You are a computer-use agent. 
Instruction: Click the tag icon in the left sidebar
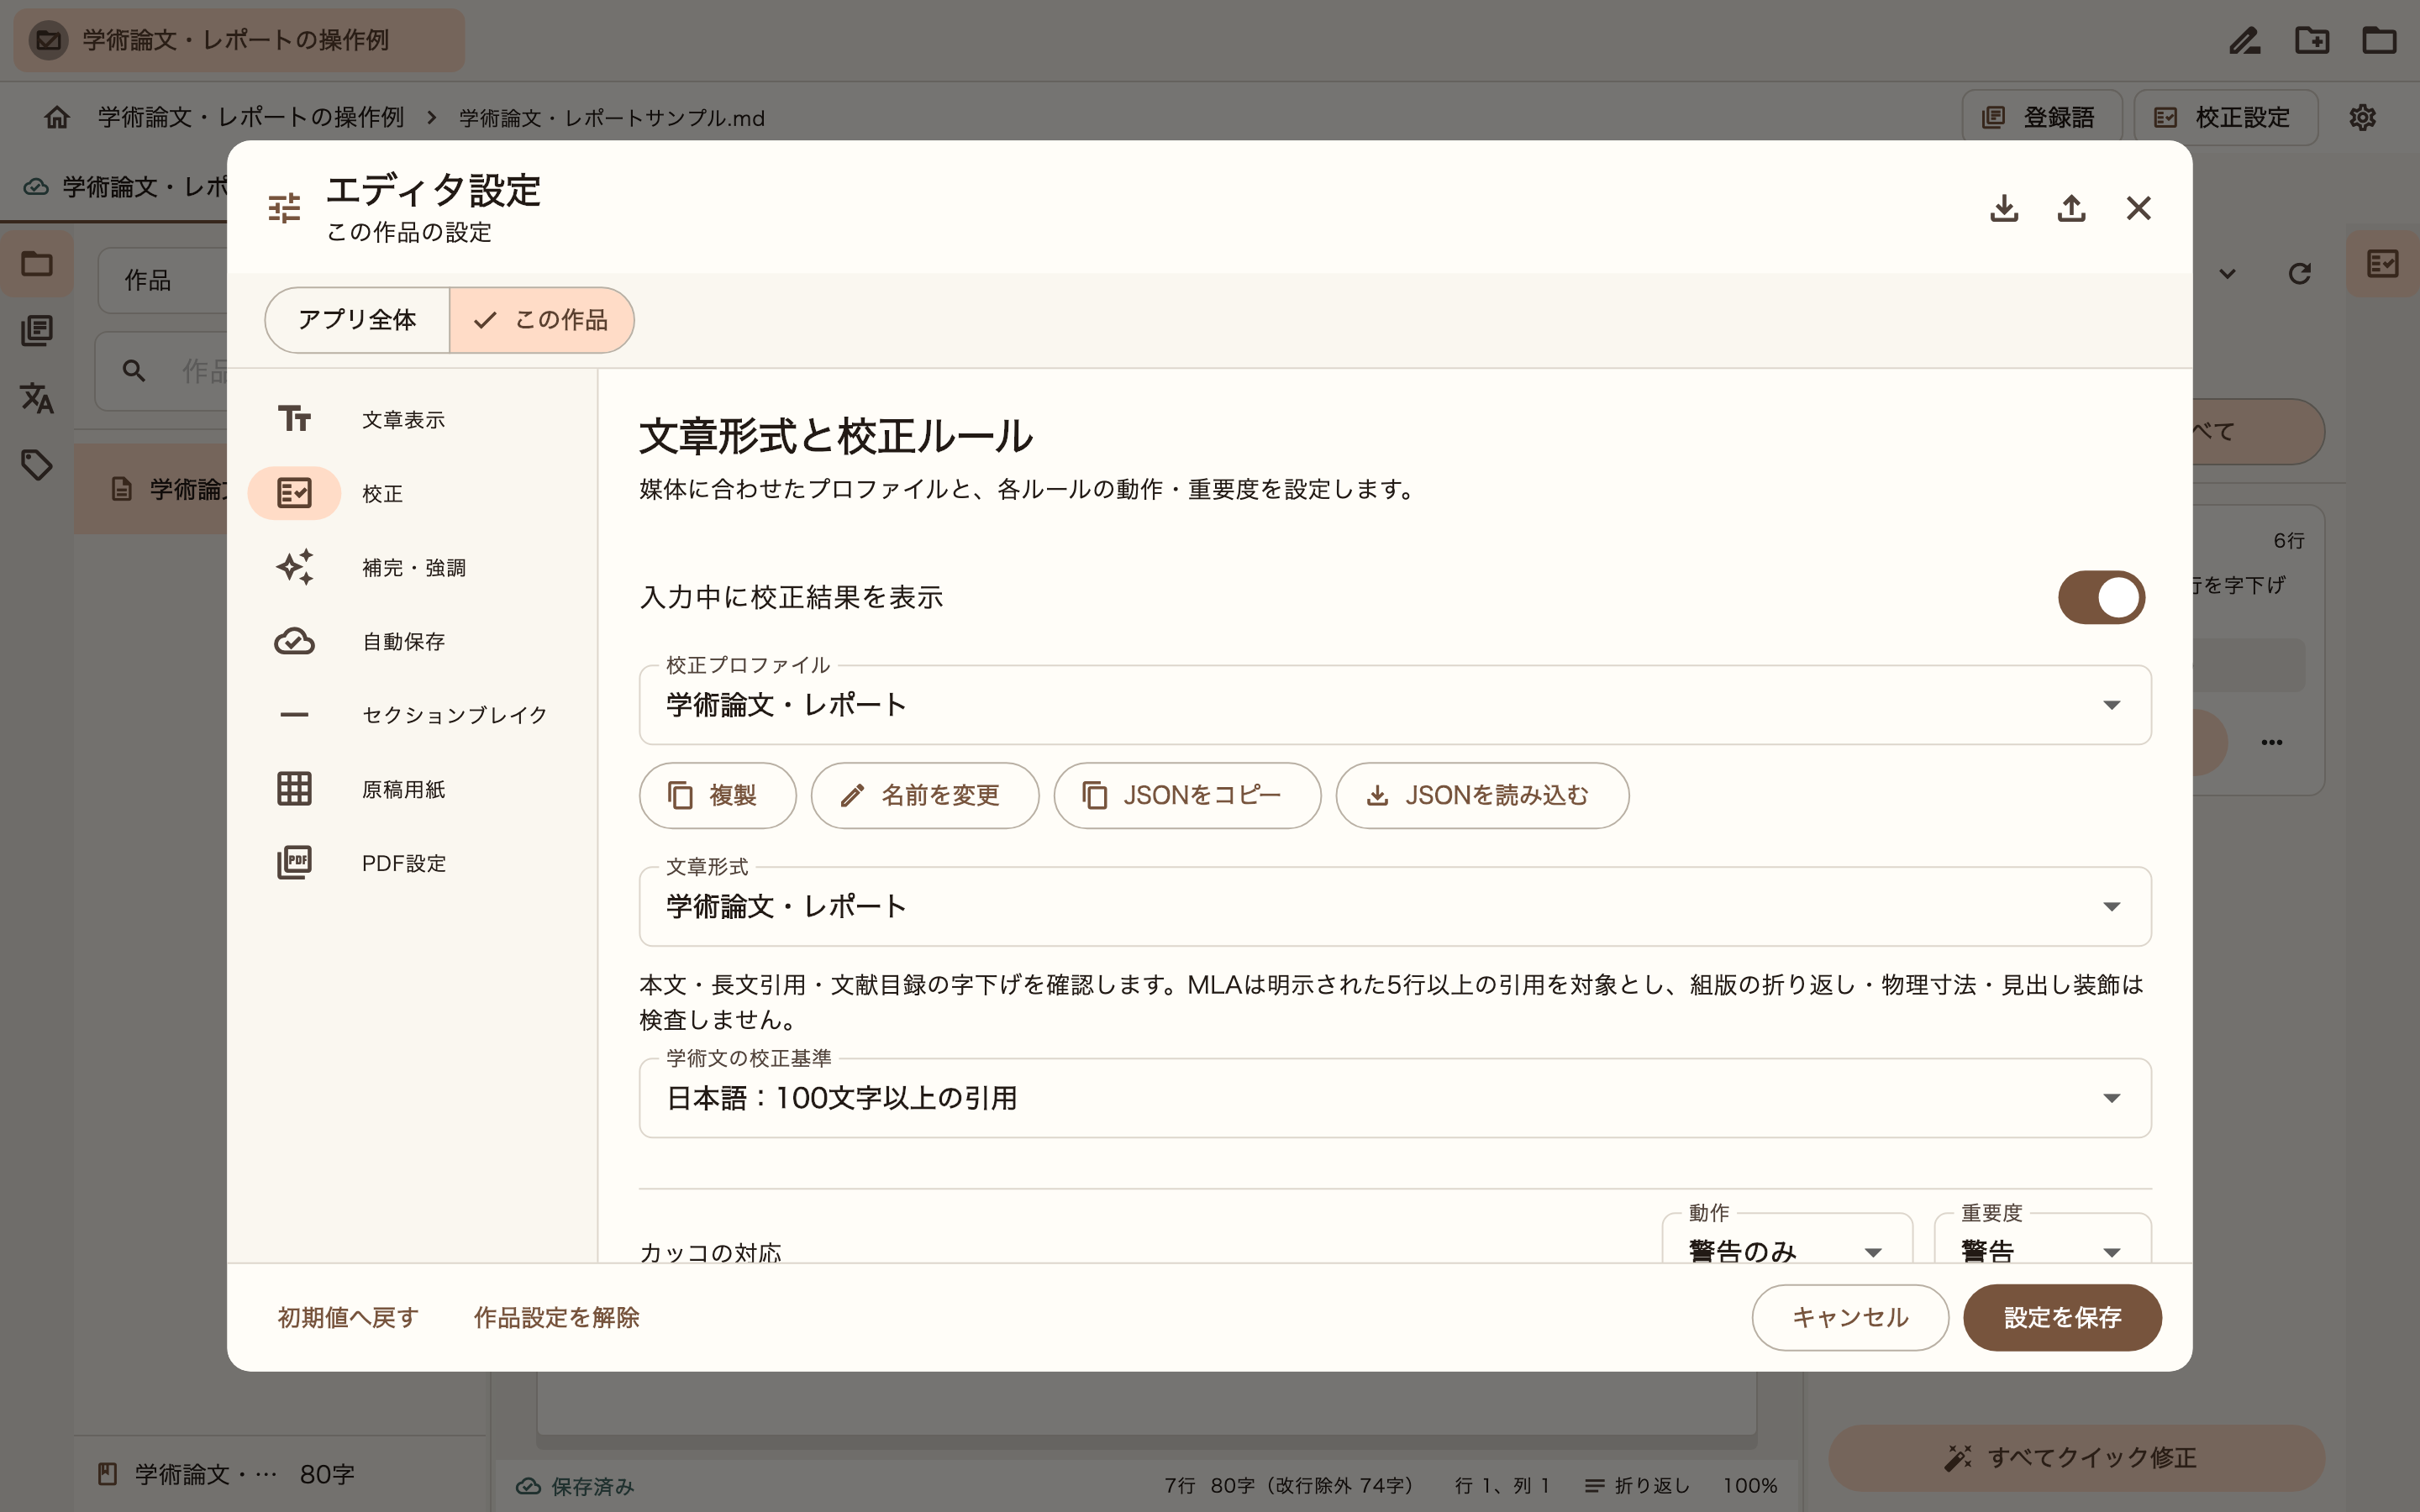coord(37,464)
